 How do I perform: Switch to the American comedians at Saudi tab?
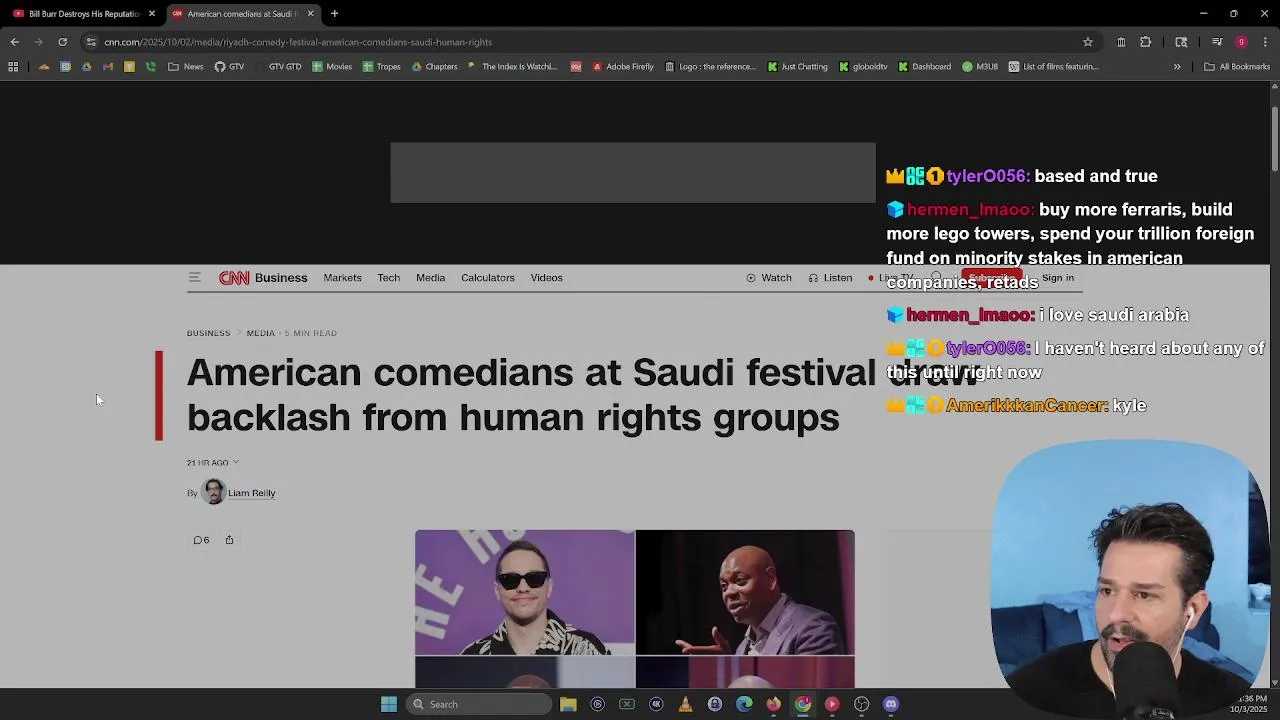click(241, 14)
